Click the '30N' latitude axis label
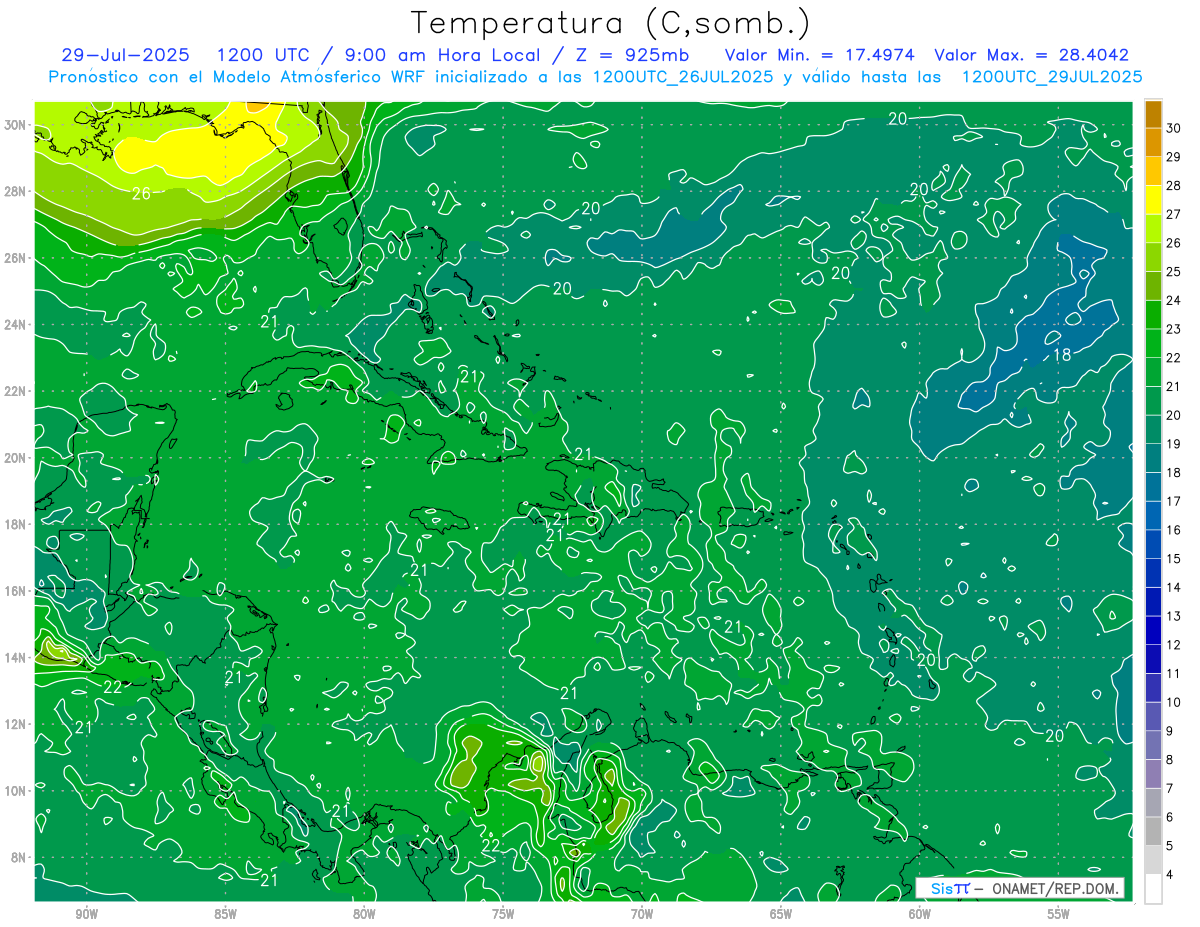The width and height of the screenshot is (1200, 927). (x=16, y=125)
